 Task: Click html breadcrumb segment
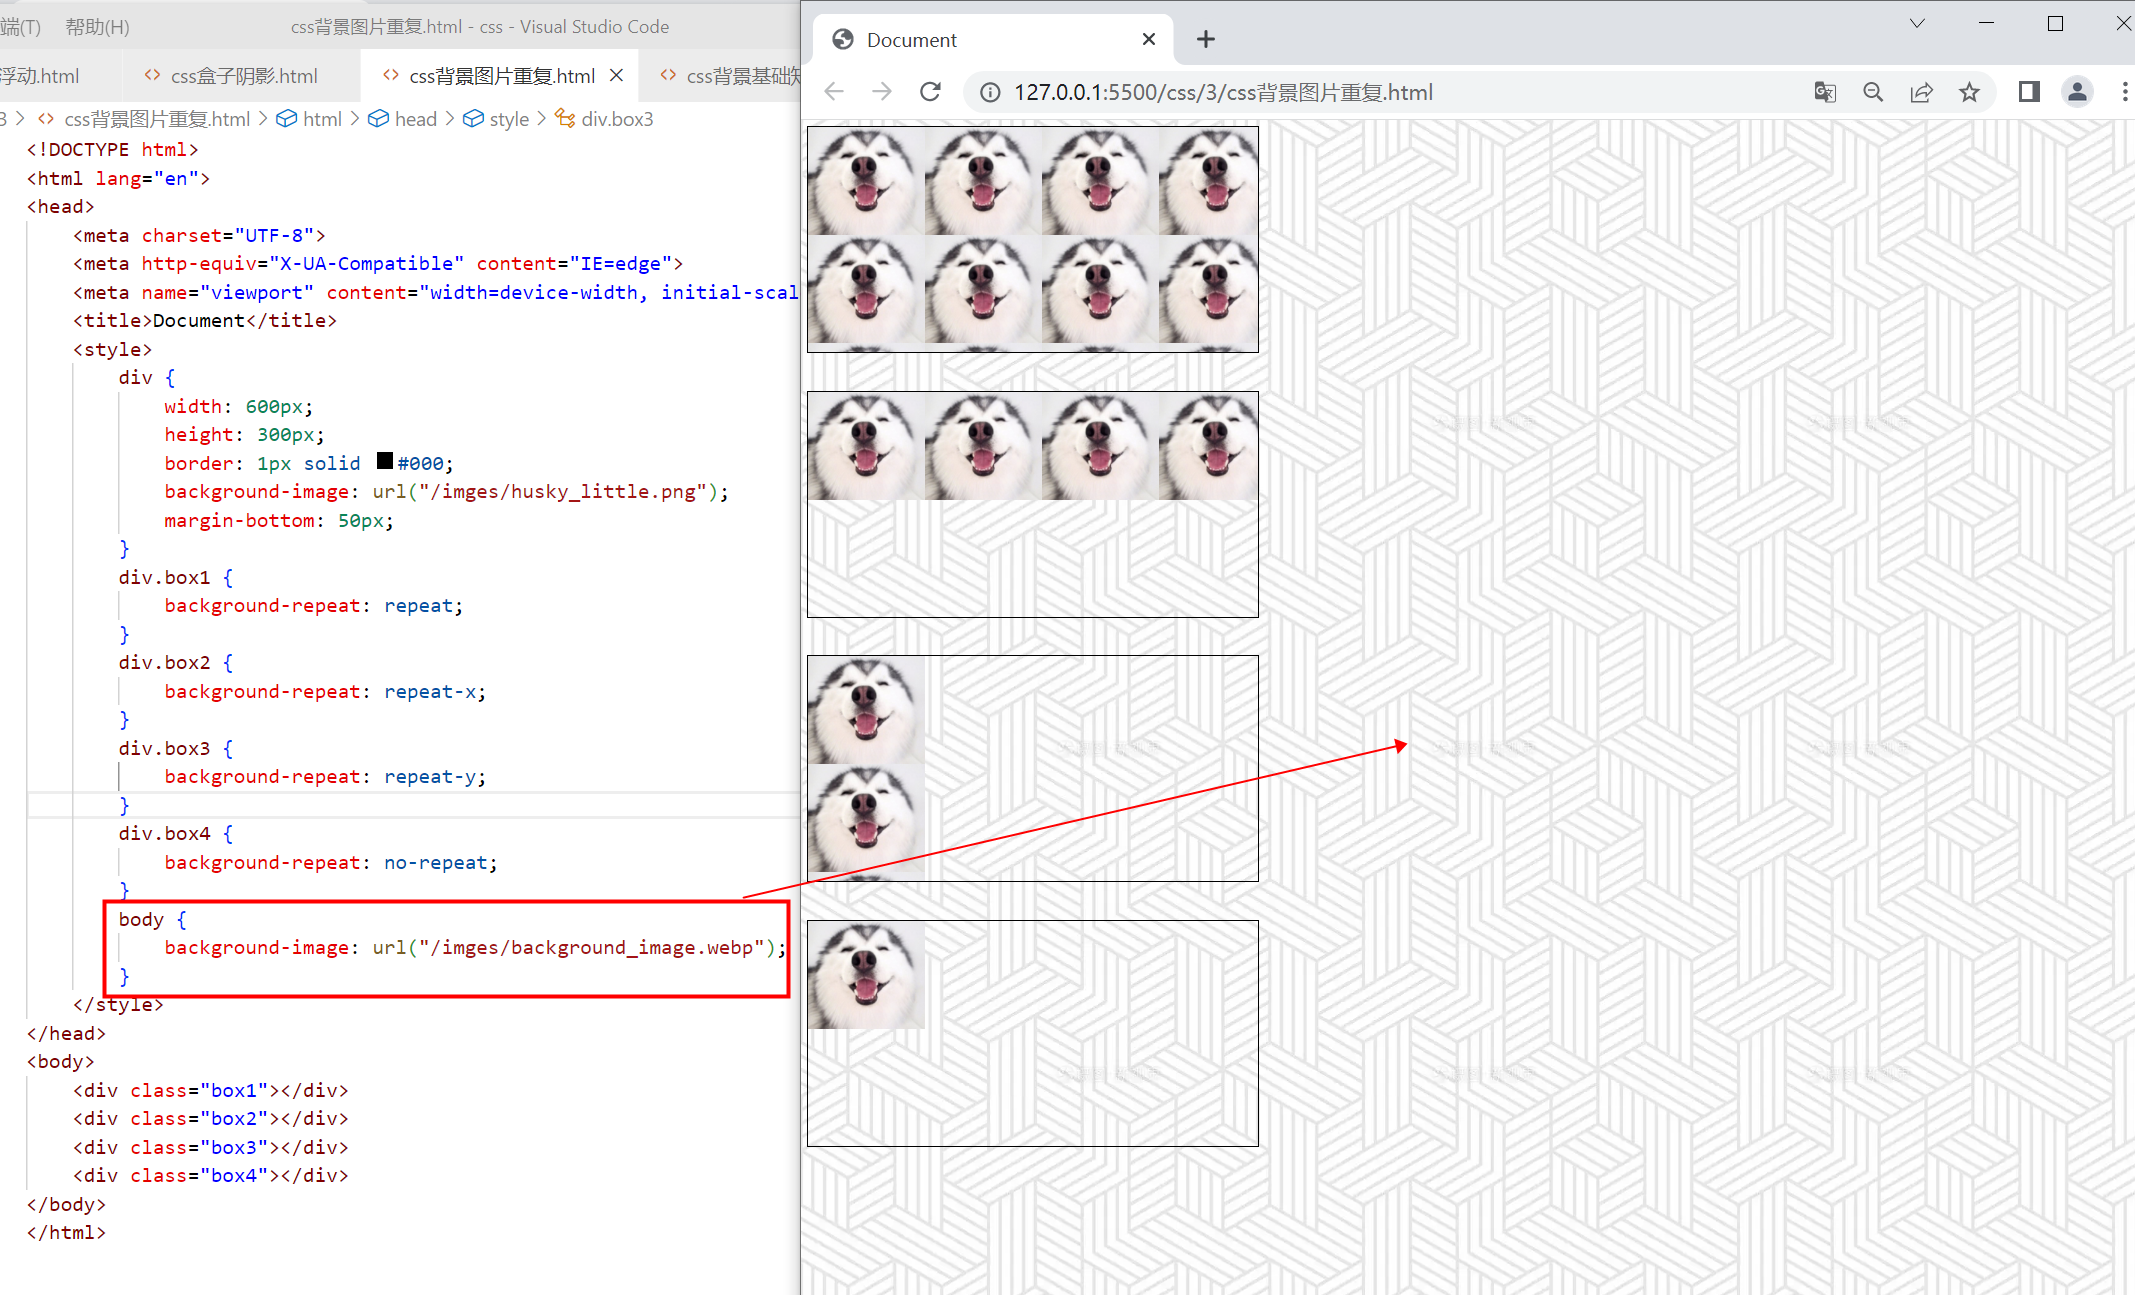[x=322, y=119]
